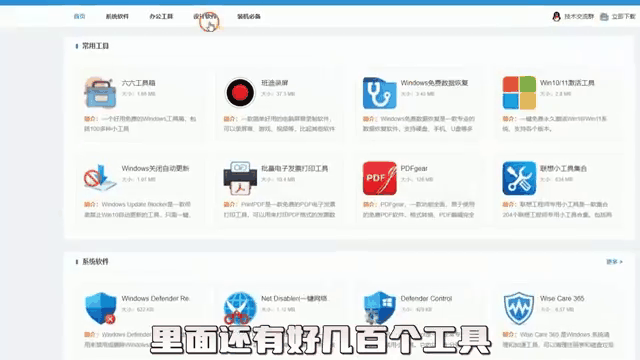
Task: Open the 装机必备 tab
Action: [x=249, y=16]
